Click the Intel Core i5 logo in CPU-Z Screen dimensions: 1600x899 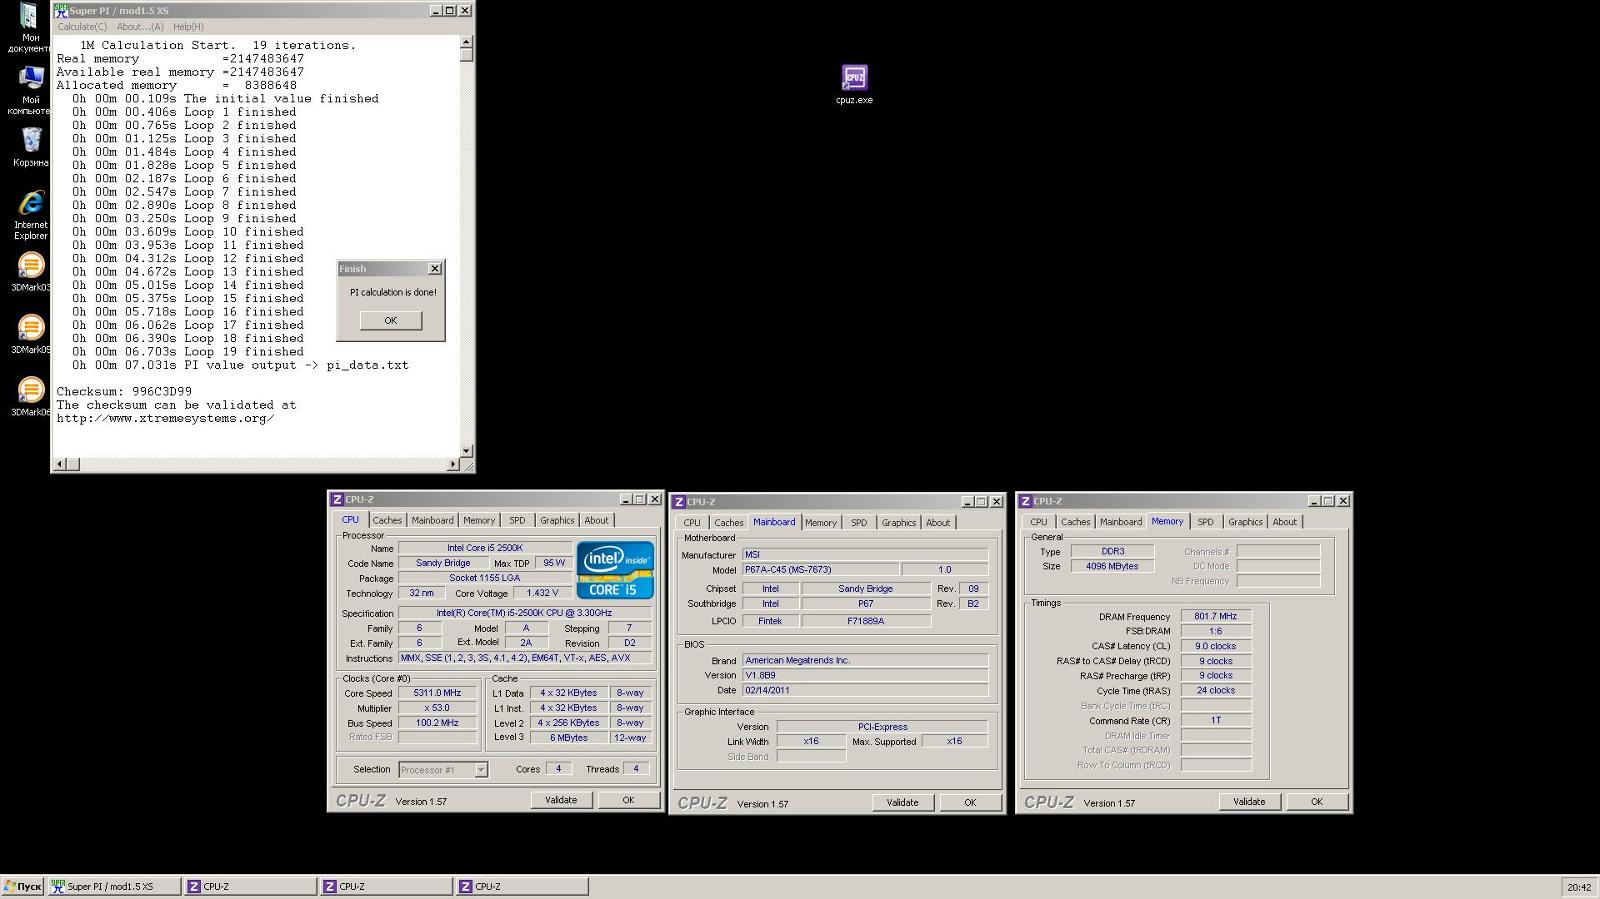pyautogui.click(x=615, y=569)
